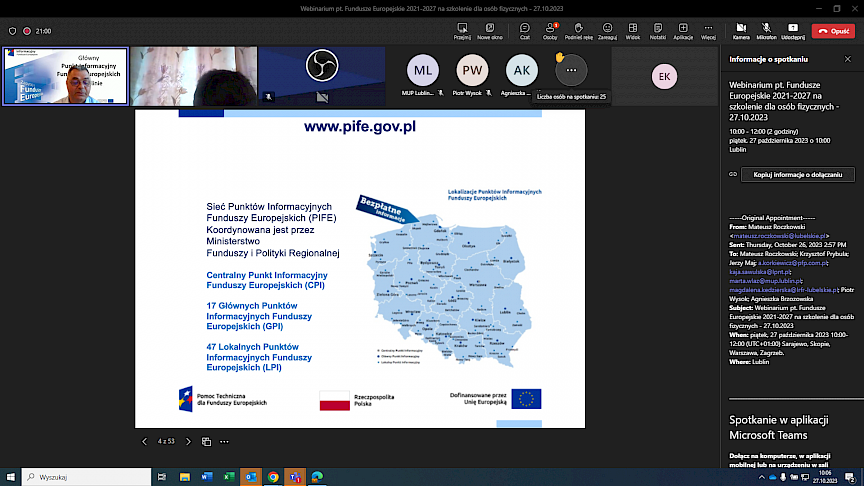Select the PW Piotr Wysok avatar
864x486 pixels.
tap(472, 71)
